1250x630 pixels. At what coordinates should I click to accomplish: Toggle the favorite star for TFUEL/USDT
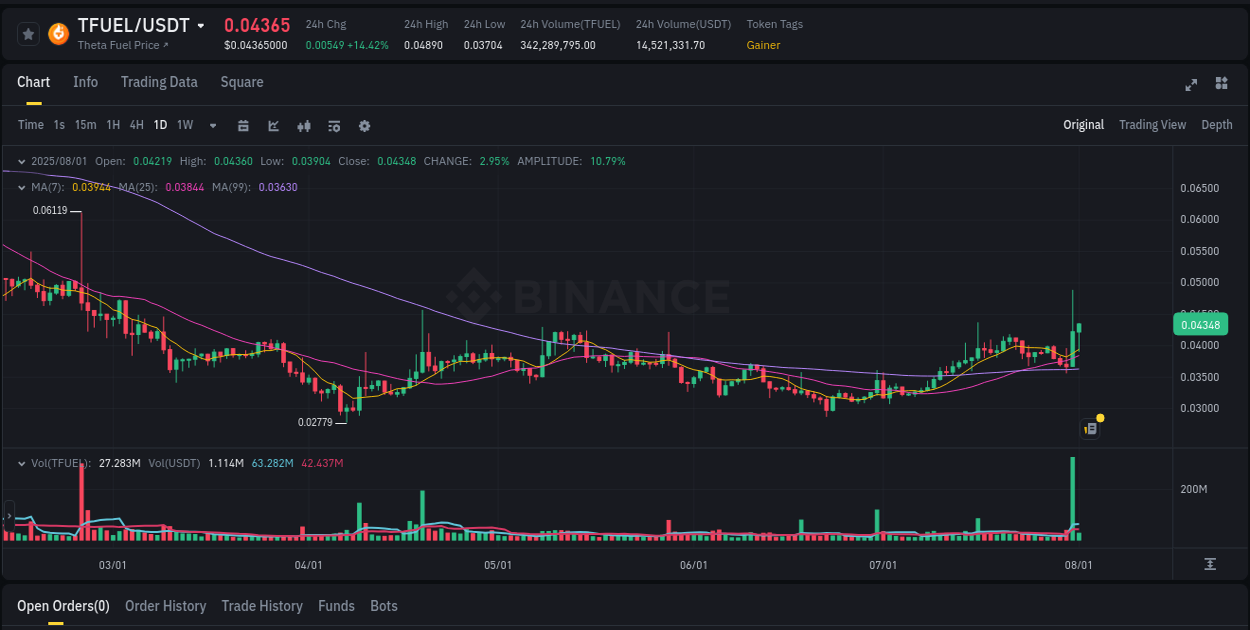pyautogui.click(x=28, y=33)
